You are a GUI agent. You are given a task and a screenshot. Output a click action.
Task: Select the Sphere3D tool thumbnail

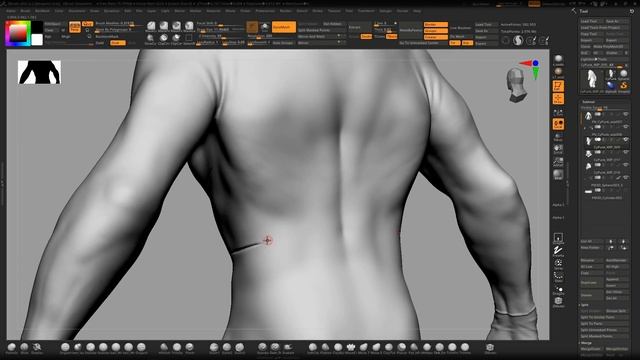[623, 74]
